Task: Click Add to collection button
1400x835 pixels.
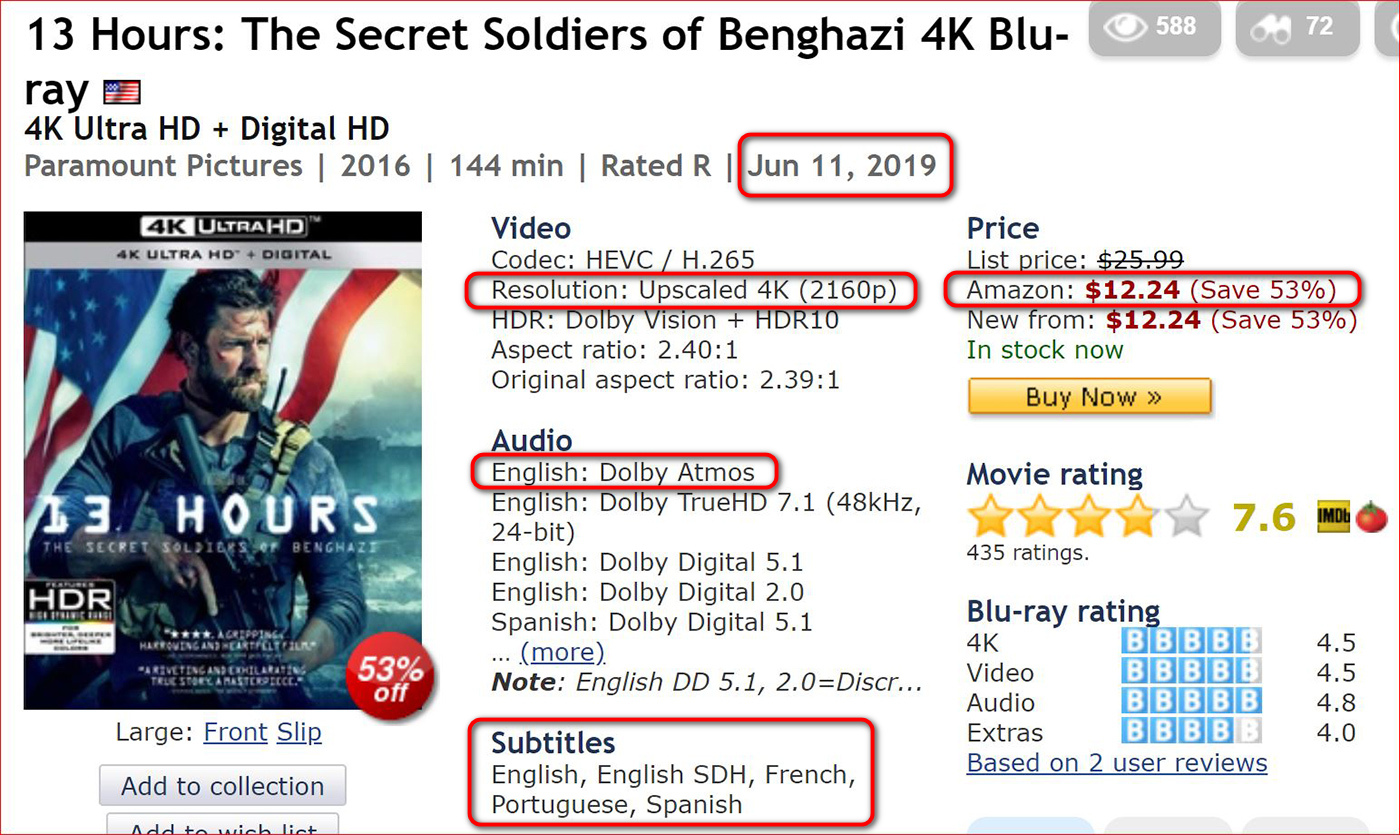Action: 222,786
